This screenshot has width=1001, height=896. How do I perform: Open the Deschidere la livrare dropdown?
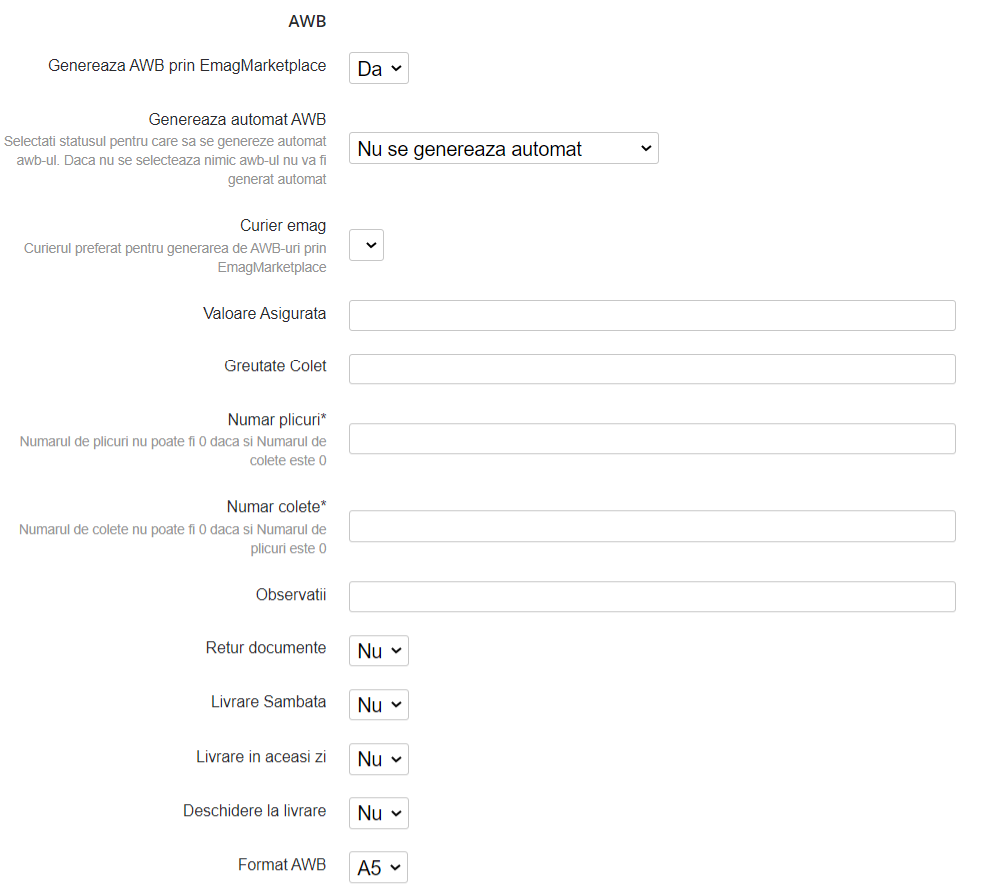[378, 812]
